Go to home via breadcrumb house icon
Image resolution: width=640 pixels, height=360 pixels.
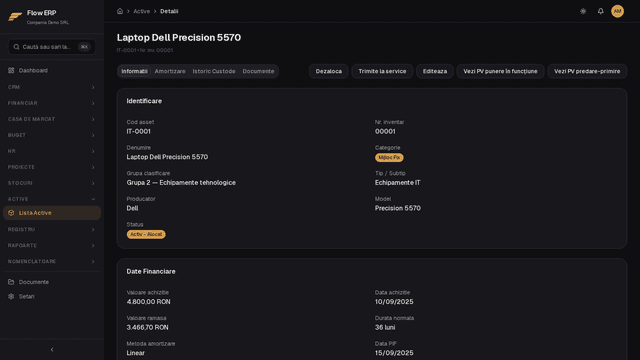pyautogui.click(x=120, y=11)
